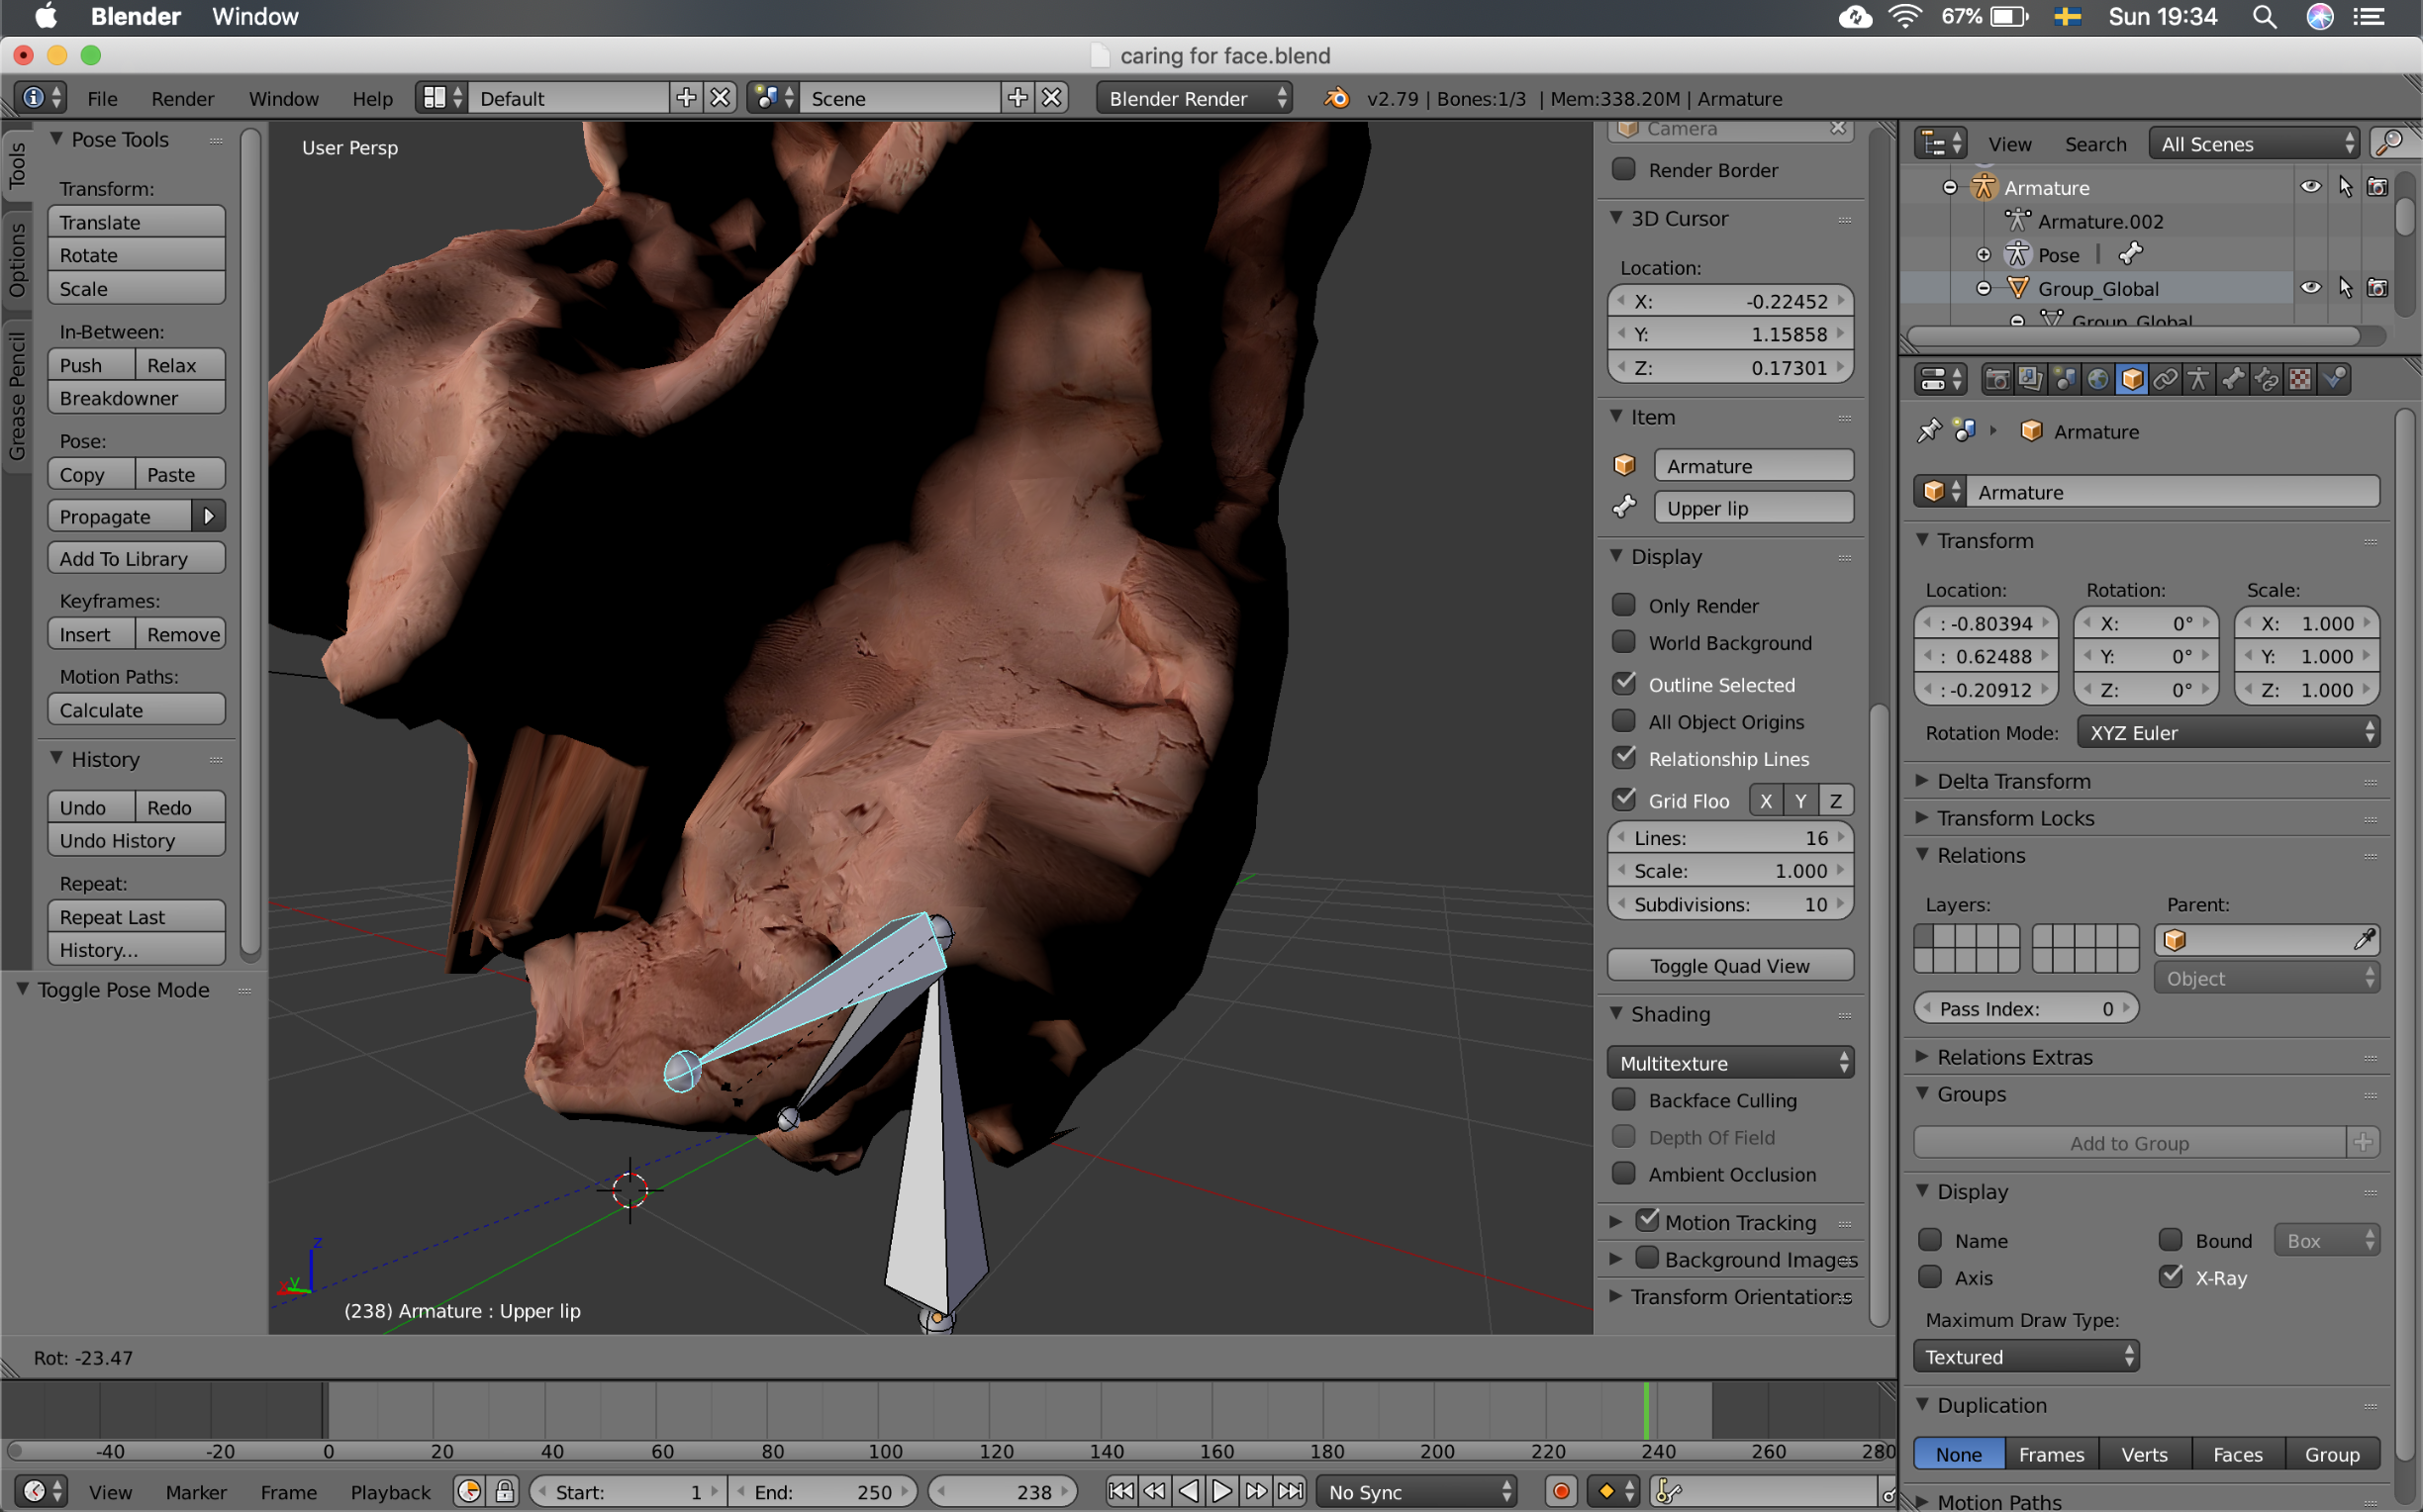2423x1512 pixels.
Task: Open the Bone properties tab icon
Action: 2233,380
